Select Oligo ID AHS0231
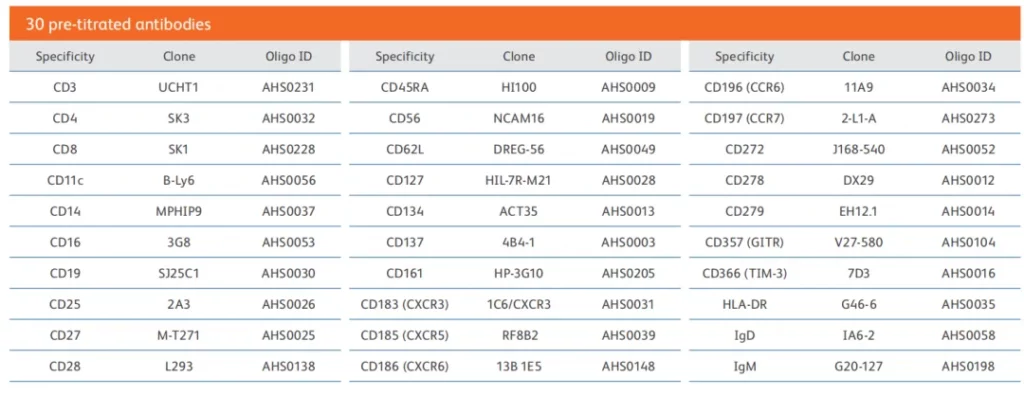The width and height of the screenshot is (1024, 395). [288, 87]
